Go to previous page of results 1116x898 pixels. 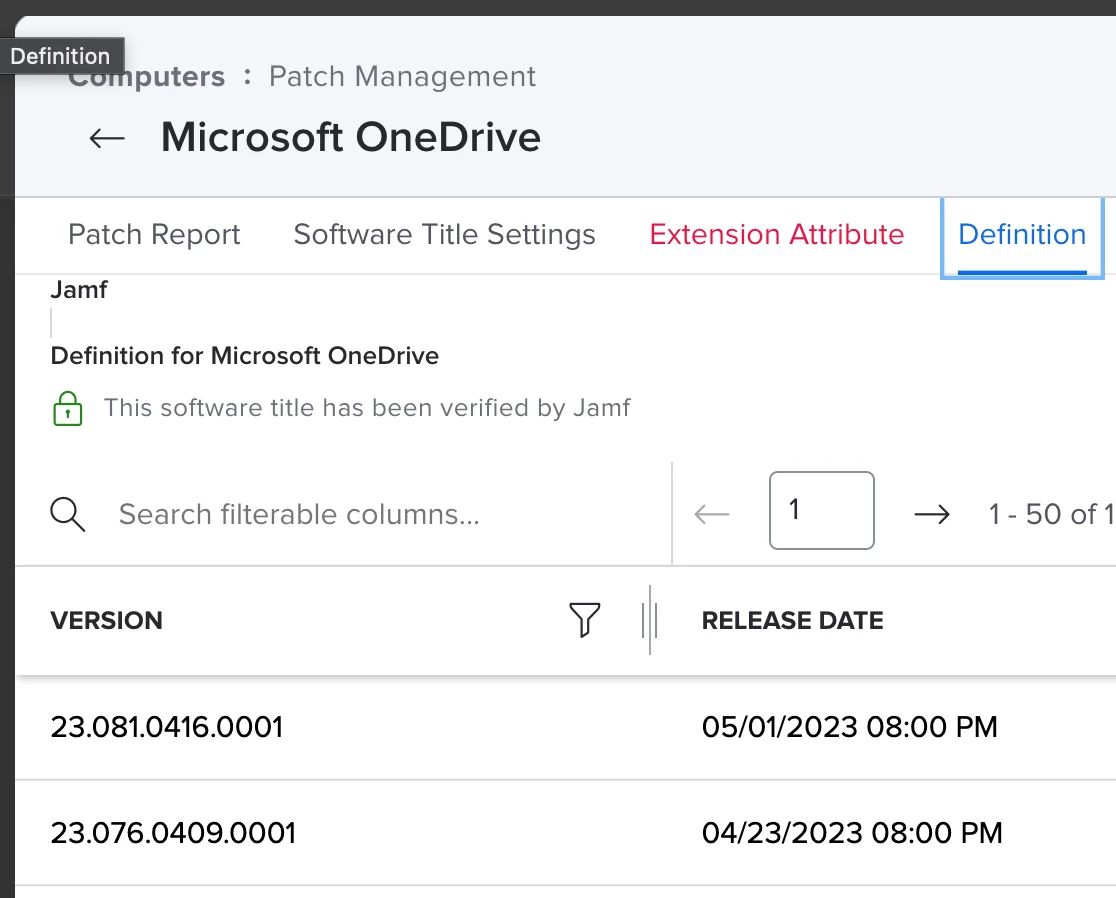(x=712, y=514)
